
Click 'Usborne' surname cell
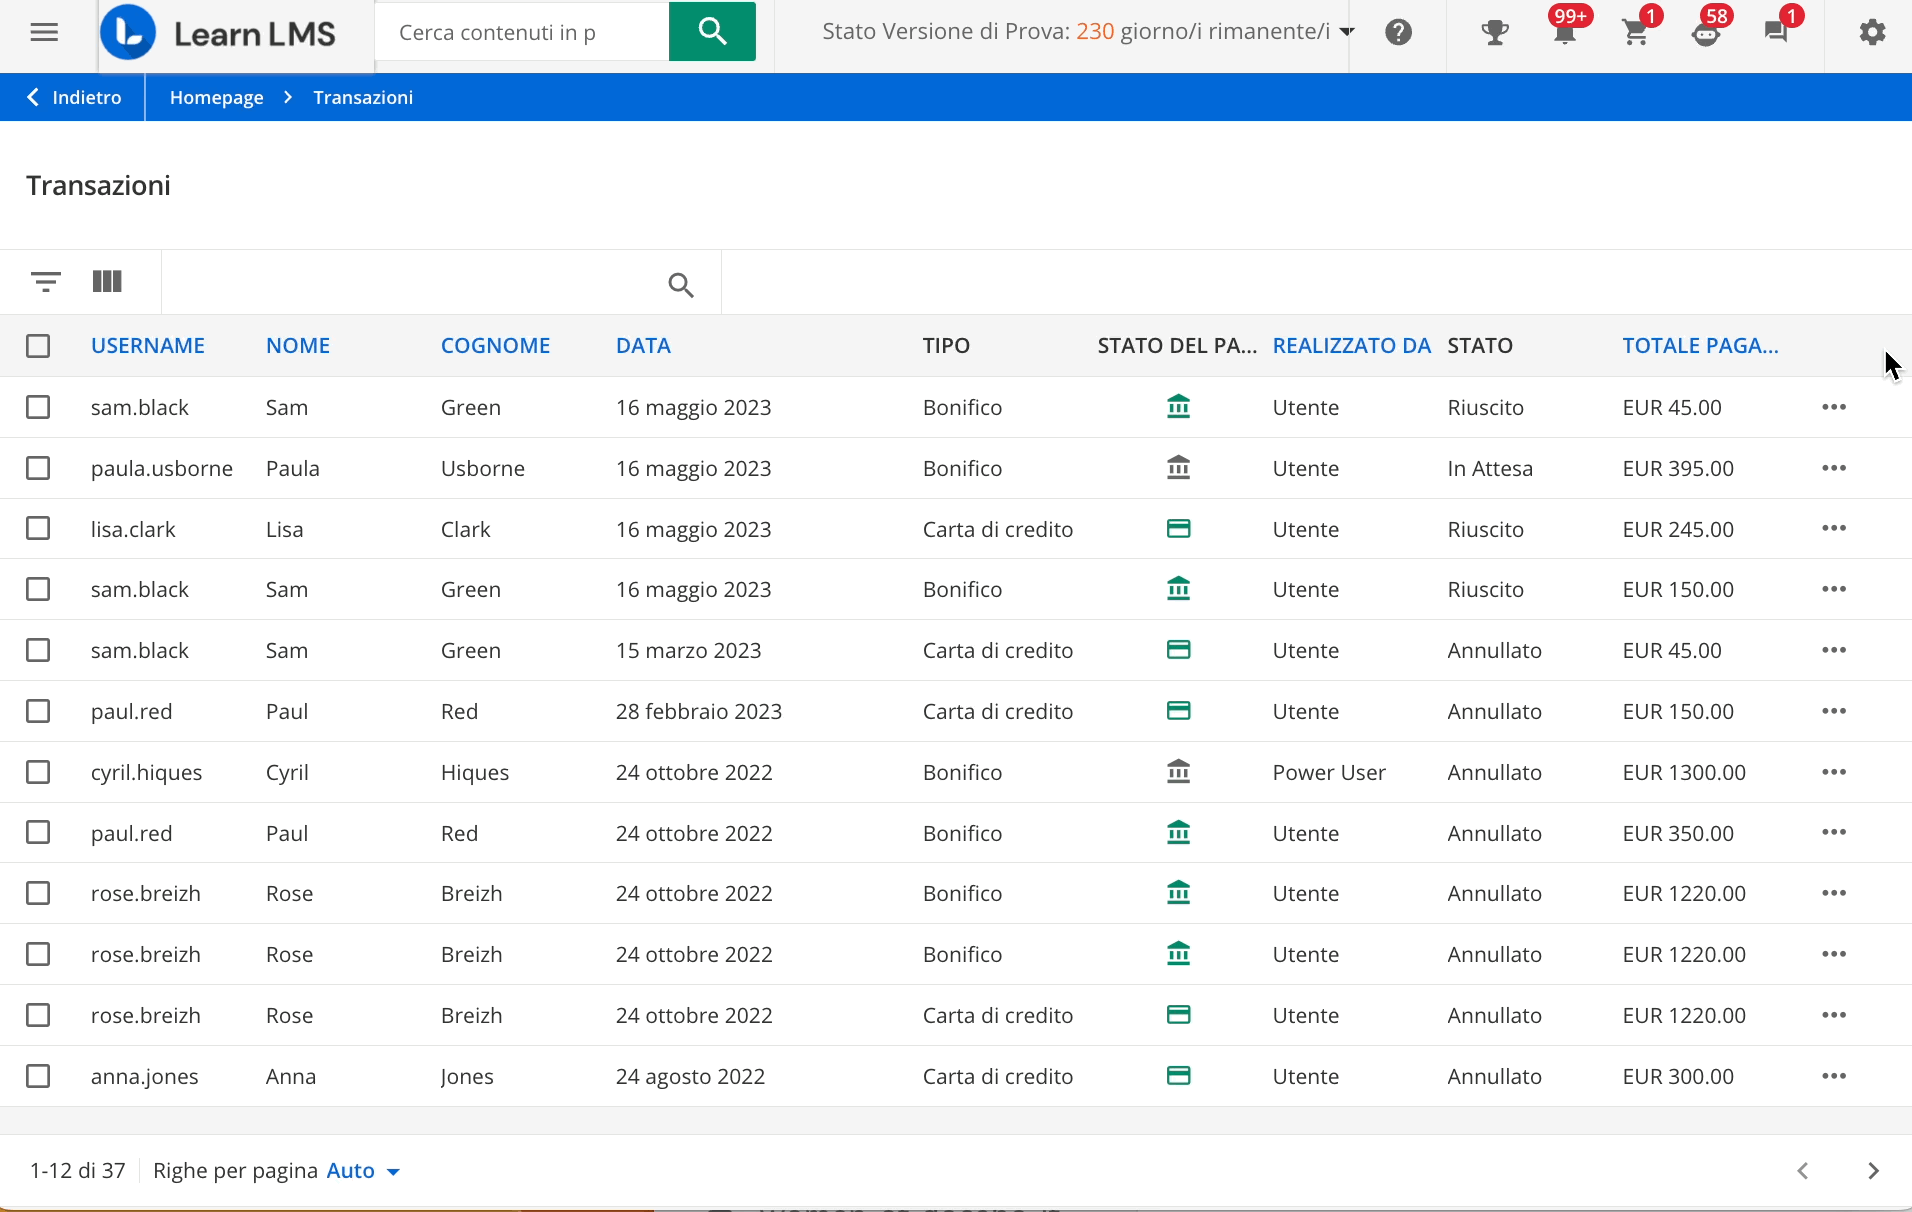483,468
